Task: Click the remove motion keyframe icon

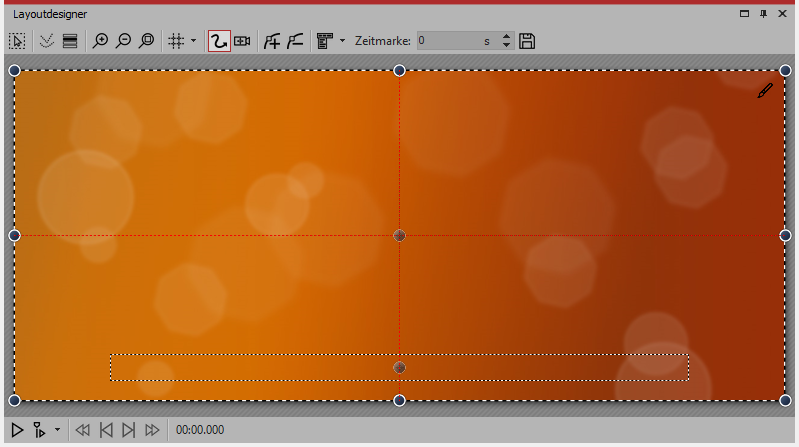Action: [294, 41]
